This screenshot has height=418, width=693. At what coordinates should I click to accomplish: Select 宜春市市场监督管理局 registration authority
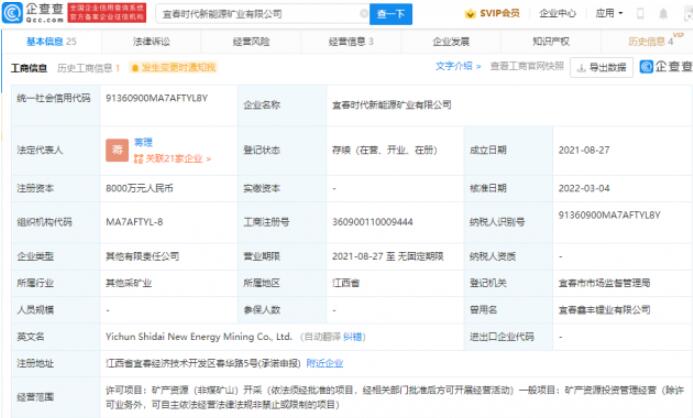tap(604, 283)
